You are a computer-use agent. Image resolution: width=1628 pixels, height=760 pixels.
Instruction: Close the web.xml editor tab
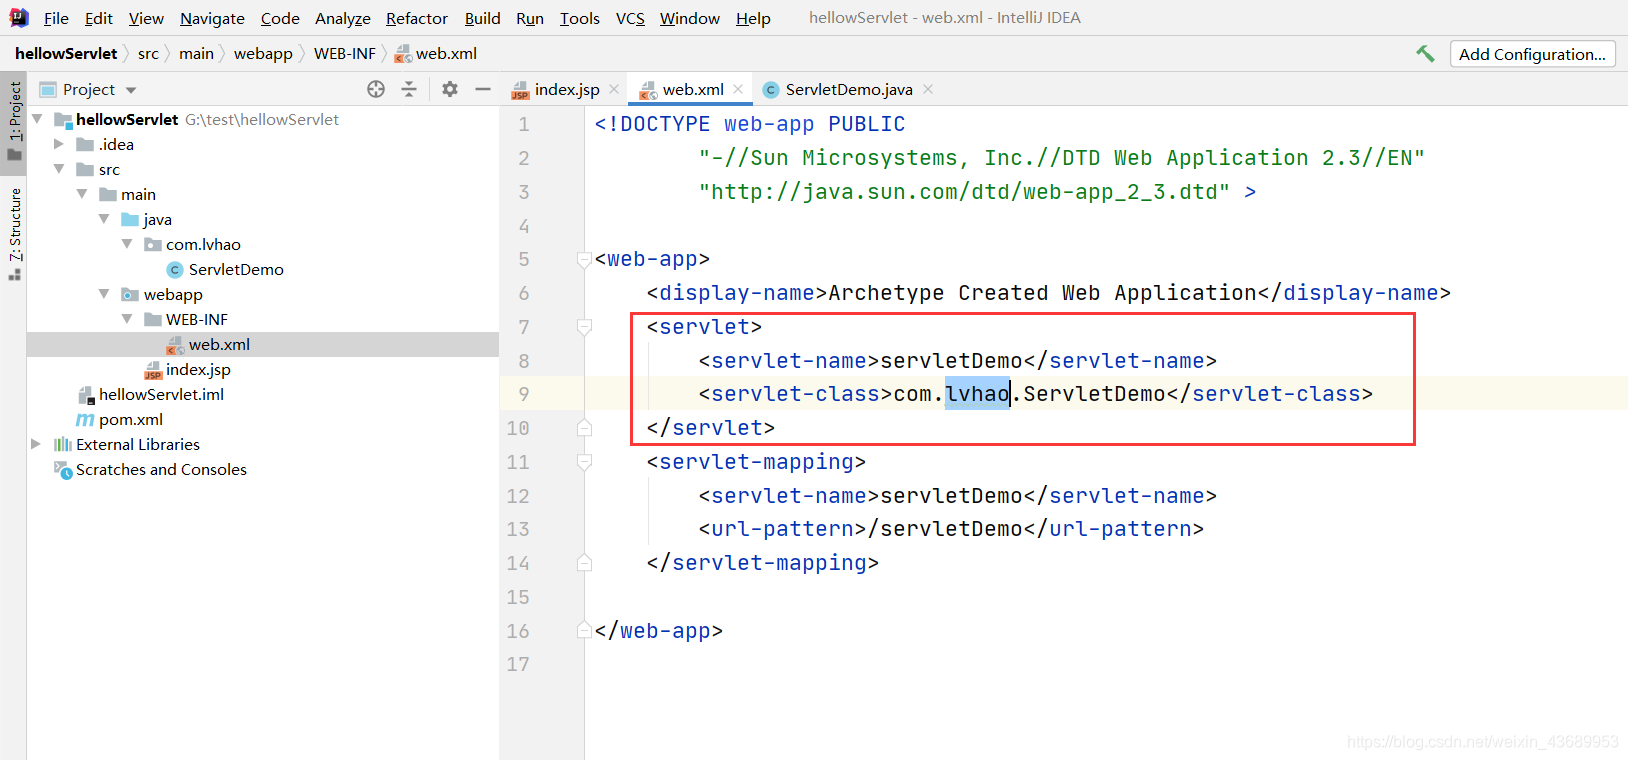[738, 89]
